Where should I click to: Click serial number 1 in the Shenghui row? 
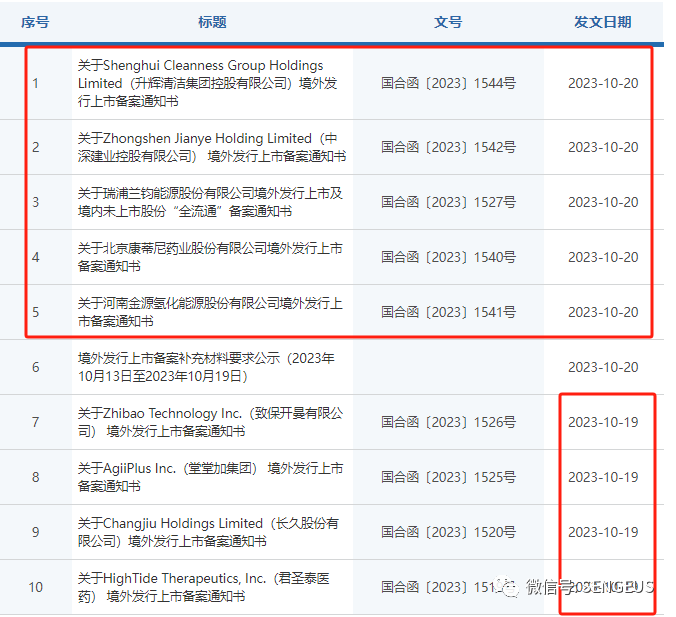point(35,83)
